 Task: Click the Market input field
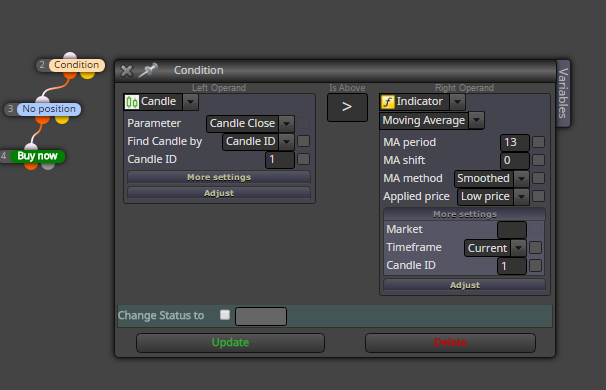[512, 230]
